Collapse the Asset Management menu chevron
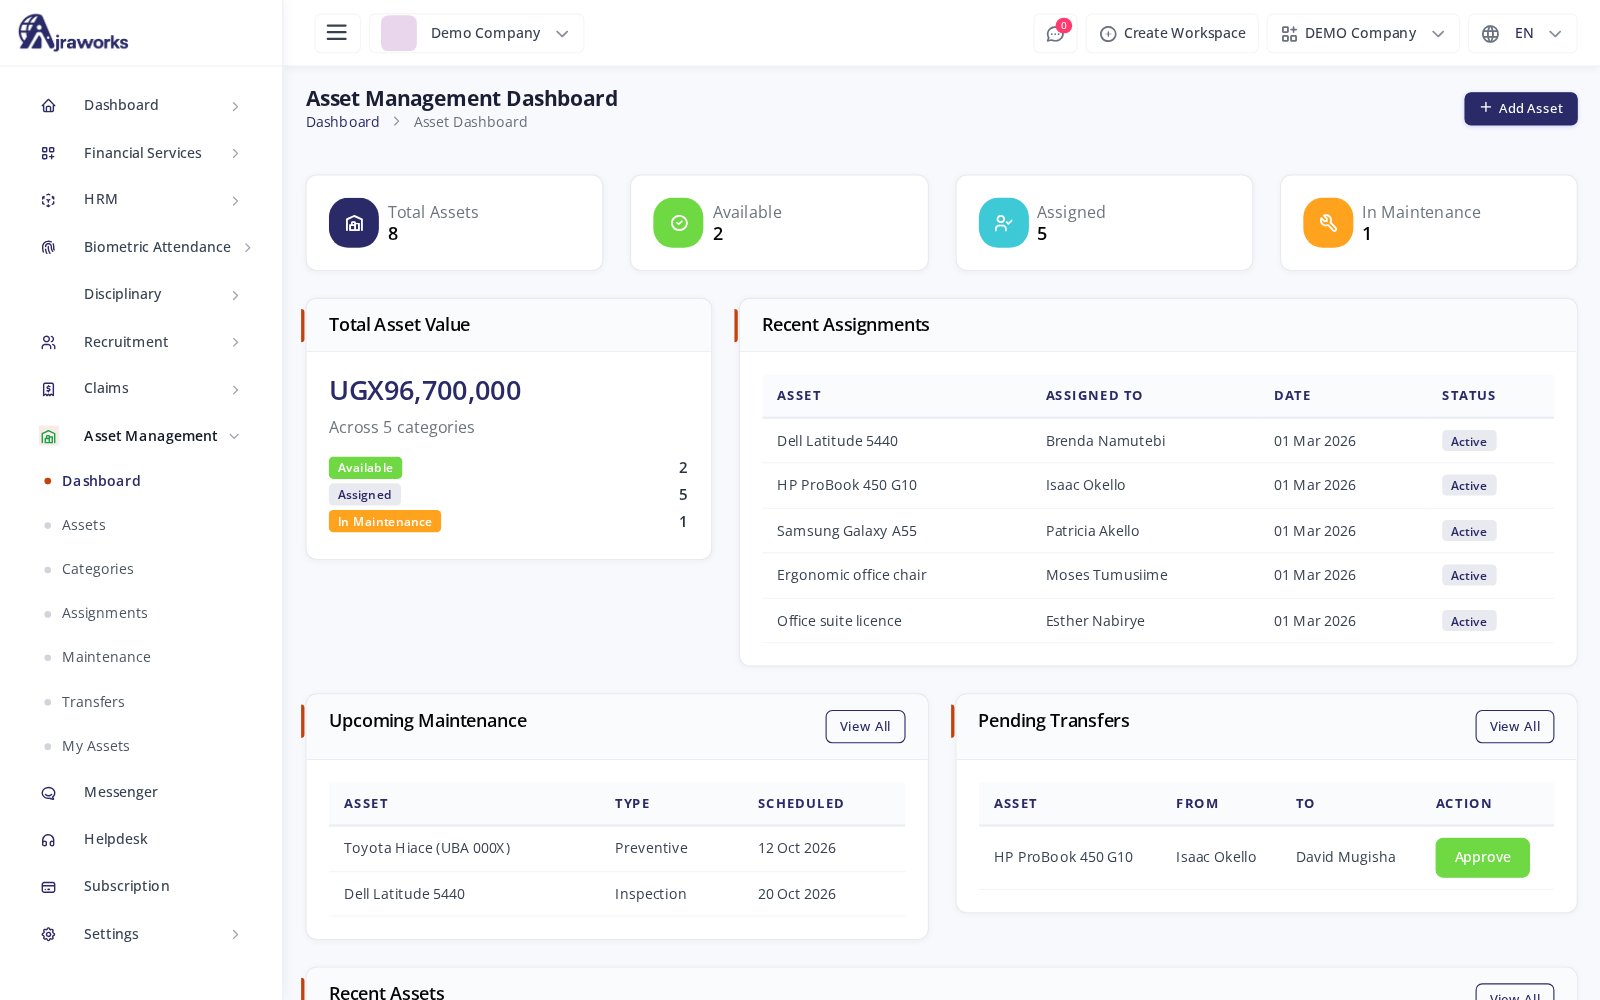This screenshot has height=1000, width=1600. coord(234,436)
